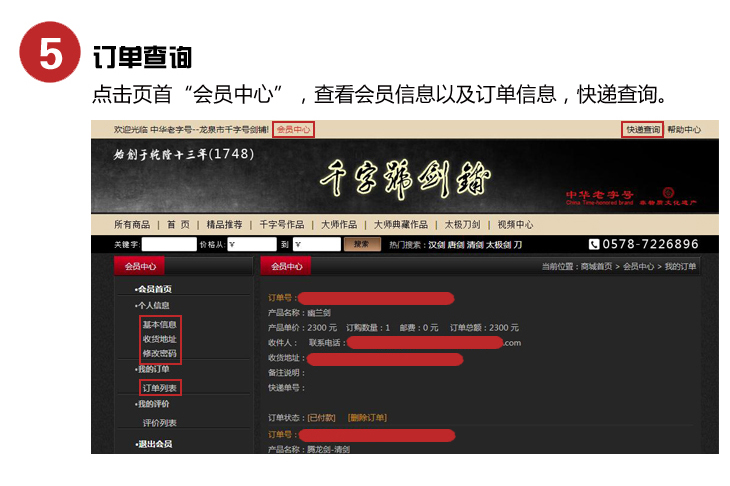
Task: Open 太极刀剑 navigation item
Action: click(x=462, y=224)
